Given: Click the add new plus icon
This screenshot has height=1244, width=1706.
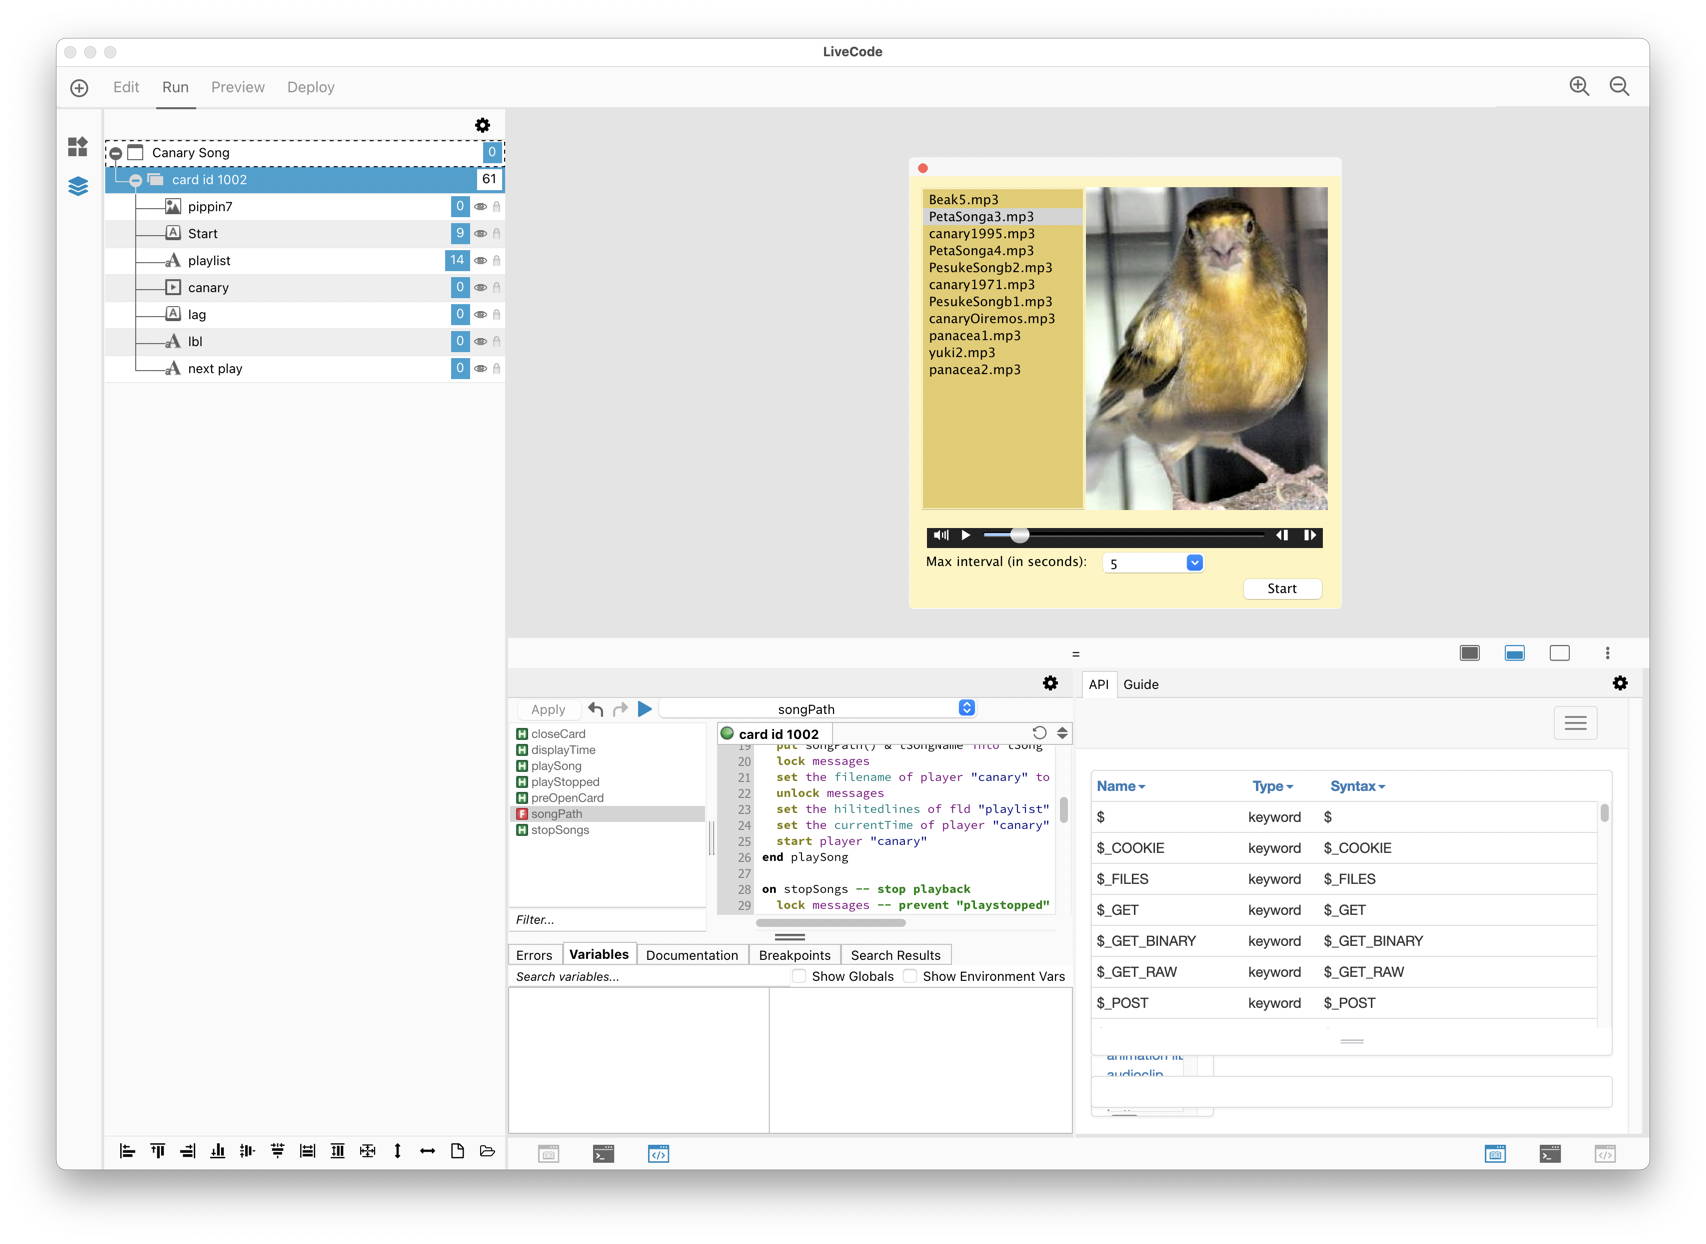Looking at the screenshot, I should tap(79, 88).
